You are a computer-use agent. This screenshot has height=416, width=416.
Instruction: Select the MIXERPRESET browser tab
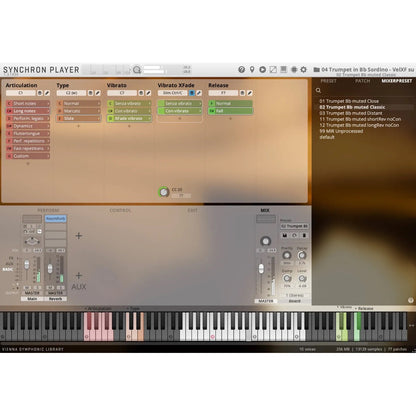point(397,81)
